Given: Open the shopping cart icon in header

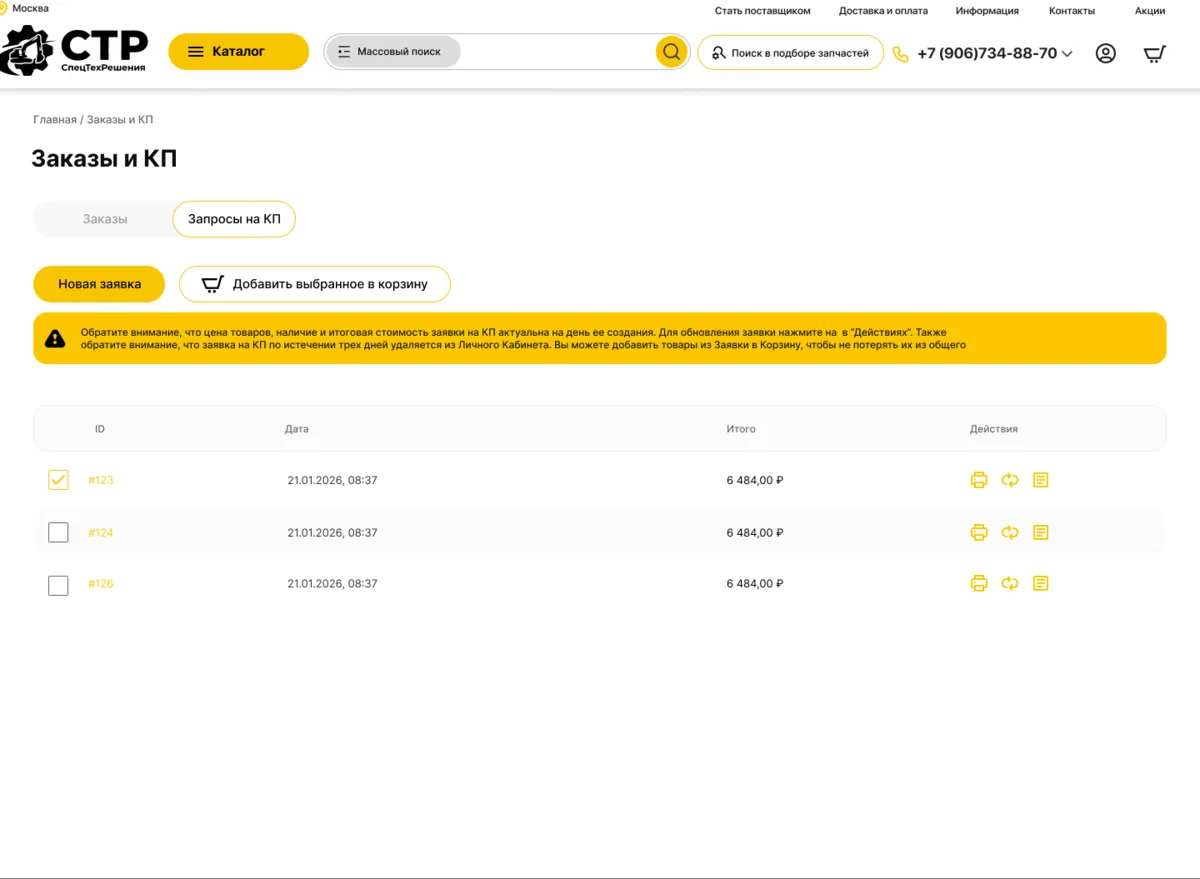Looking at the screenshot, I should (1155, 53).
